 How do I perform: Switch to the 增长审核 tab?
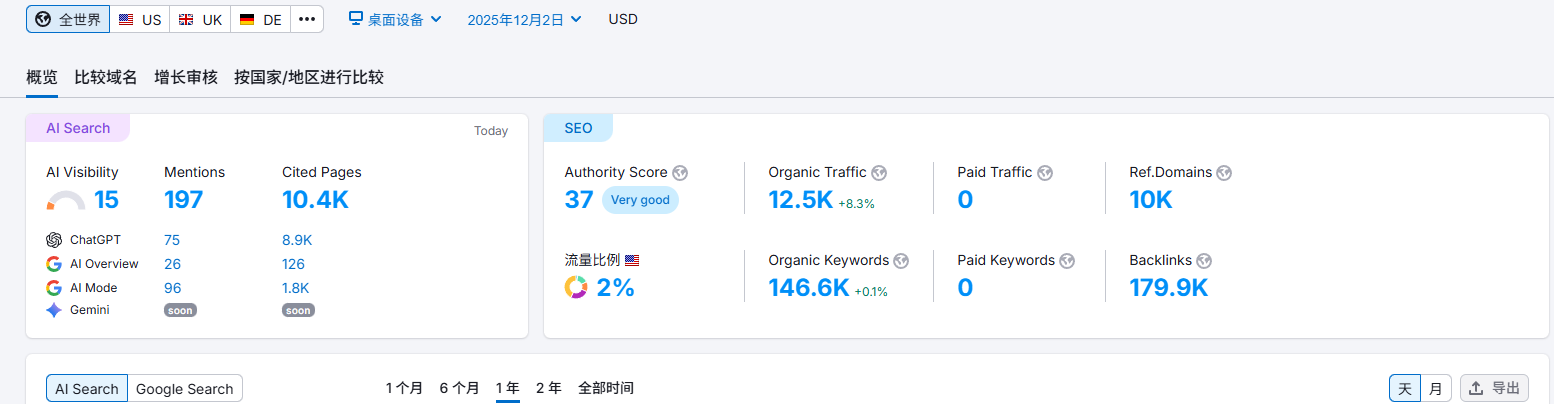pyautogui.click(x=186, y=77)
